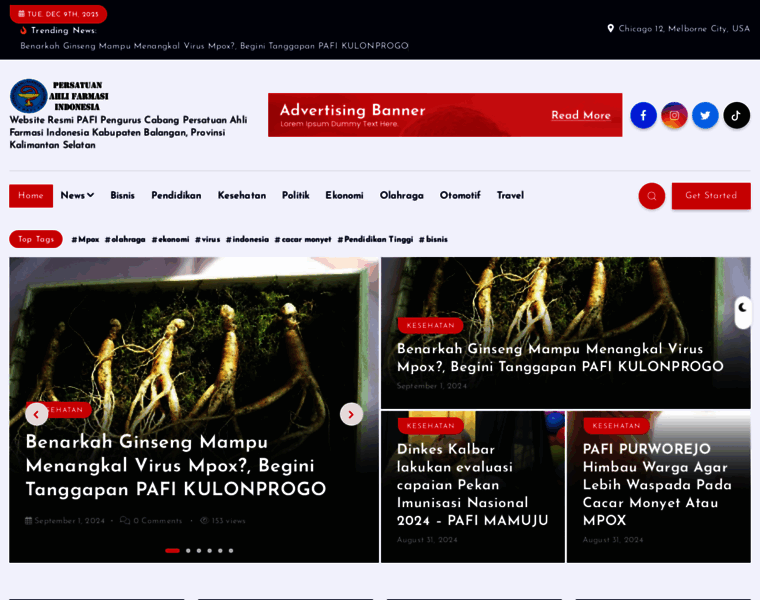Screen dimensions: 760x600
Task: Select the #olahraga tag
Action: (x=125, y=239)
